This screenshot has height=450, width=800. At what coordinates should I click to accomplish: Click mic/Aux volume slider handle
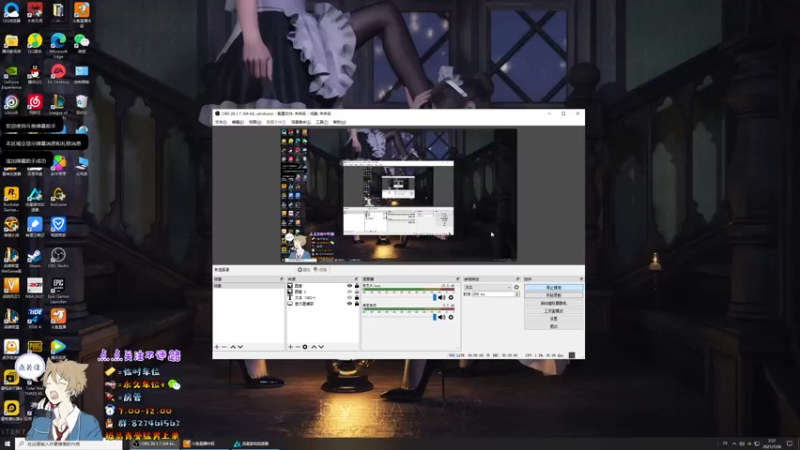pos(435,297)
